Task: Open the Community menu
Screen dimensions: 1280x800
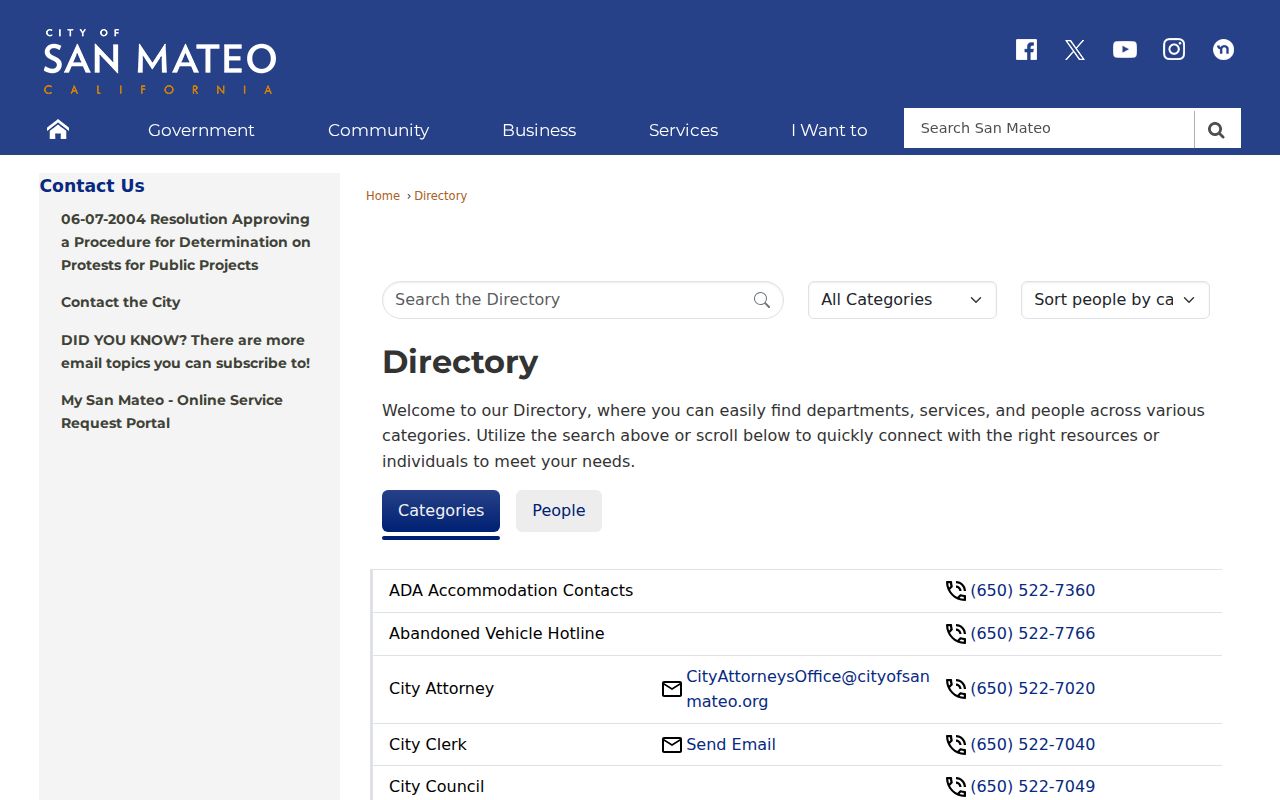Action: pos(378,130)
